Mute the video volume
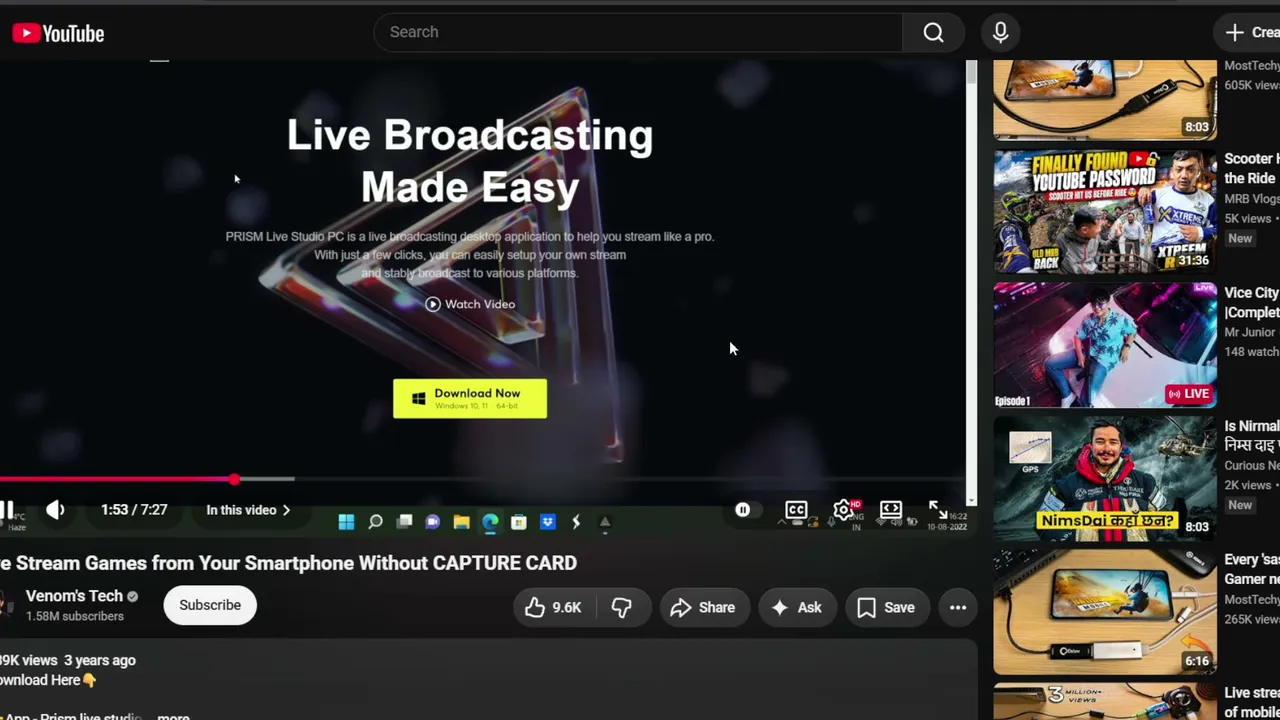This screenshot has height=720, width=1280. coord(55,510)
